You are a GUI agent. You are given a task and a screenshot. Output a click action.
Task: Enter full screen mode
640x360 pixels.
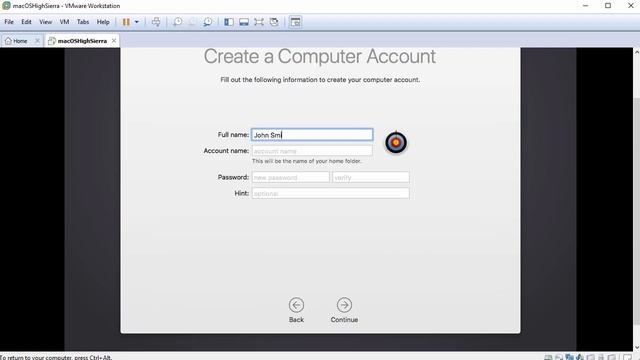(x=259, y=22)
